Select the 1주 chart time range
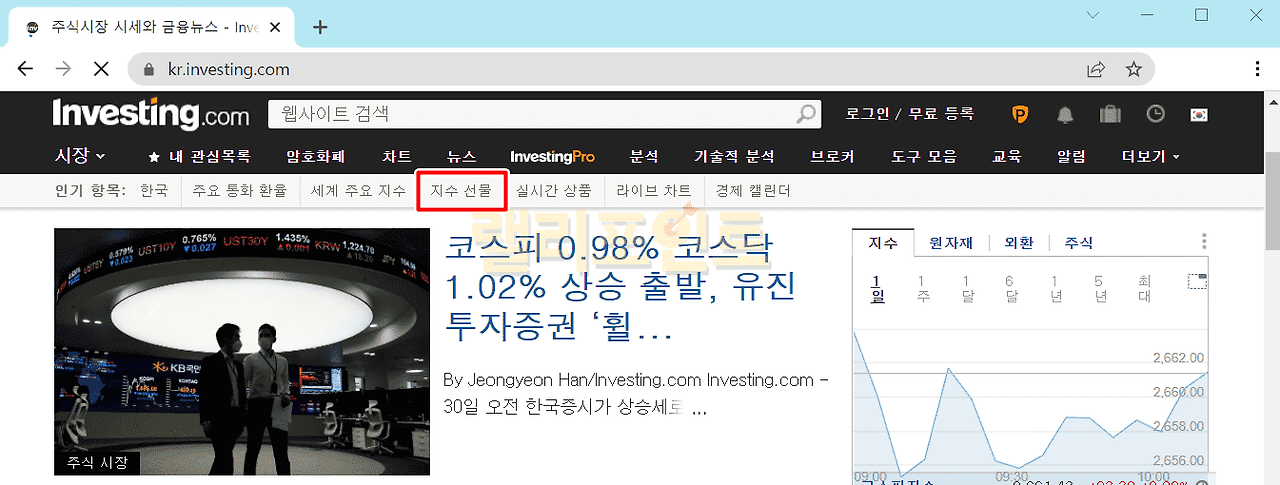Screen dimensions: 1280x485 [x=922, y=288]
